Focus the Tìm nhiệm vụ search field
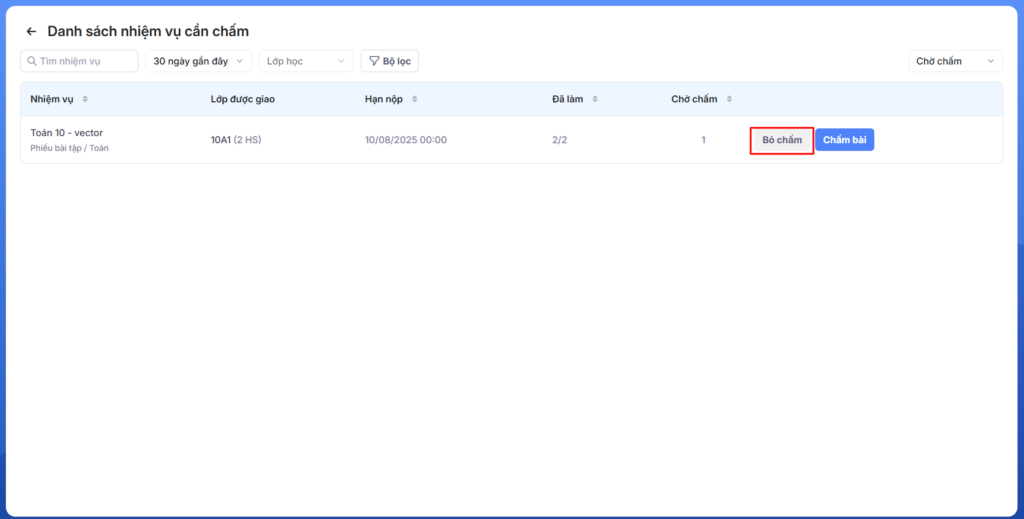 click(85, 61)
